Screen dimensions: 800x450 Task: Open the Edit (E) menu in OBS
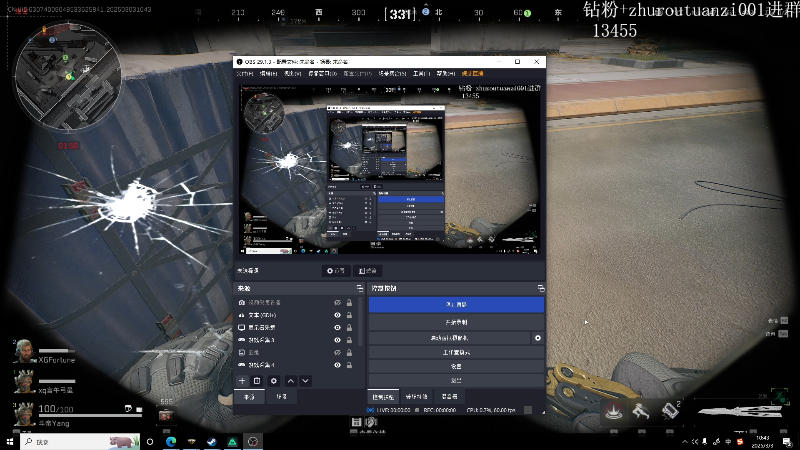268,74
